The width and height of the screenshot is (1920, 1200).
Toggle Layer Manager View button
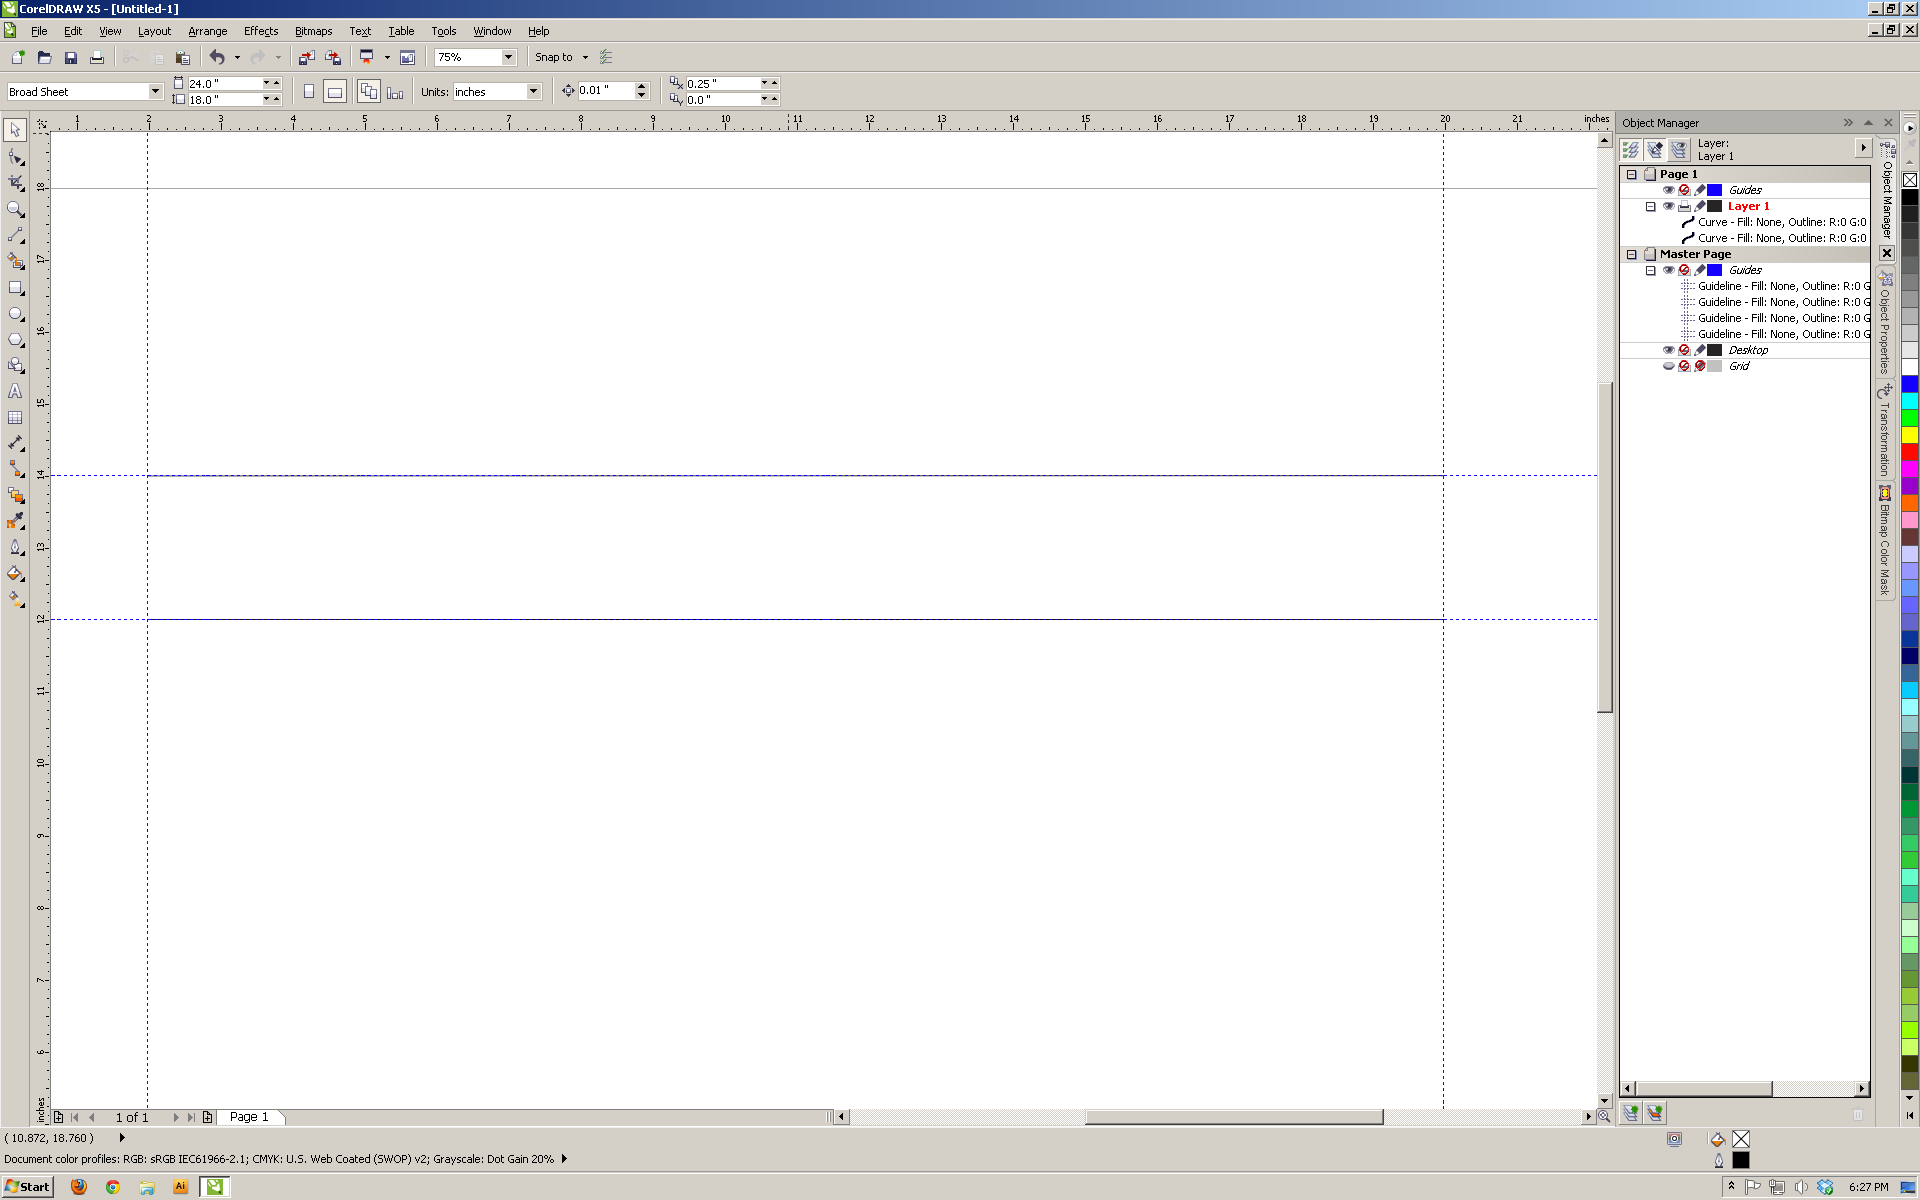[1679, 150]
